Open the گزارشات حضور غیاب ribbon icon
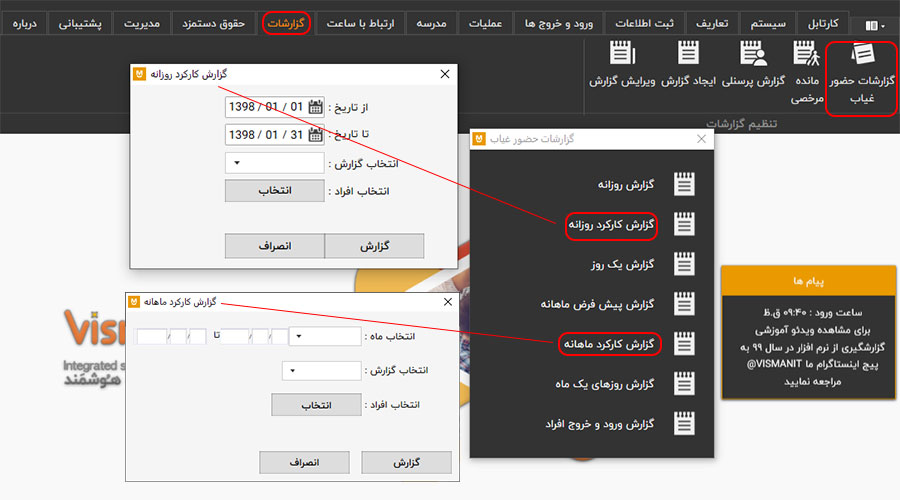The height and width of the screenshot is (500, 900). [862, 55]
